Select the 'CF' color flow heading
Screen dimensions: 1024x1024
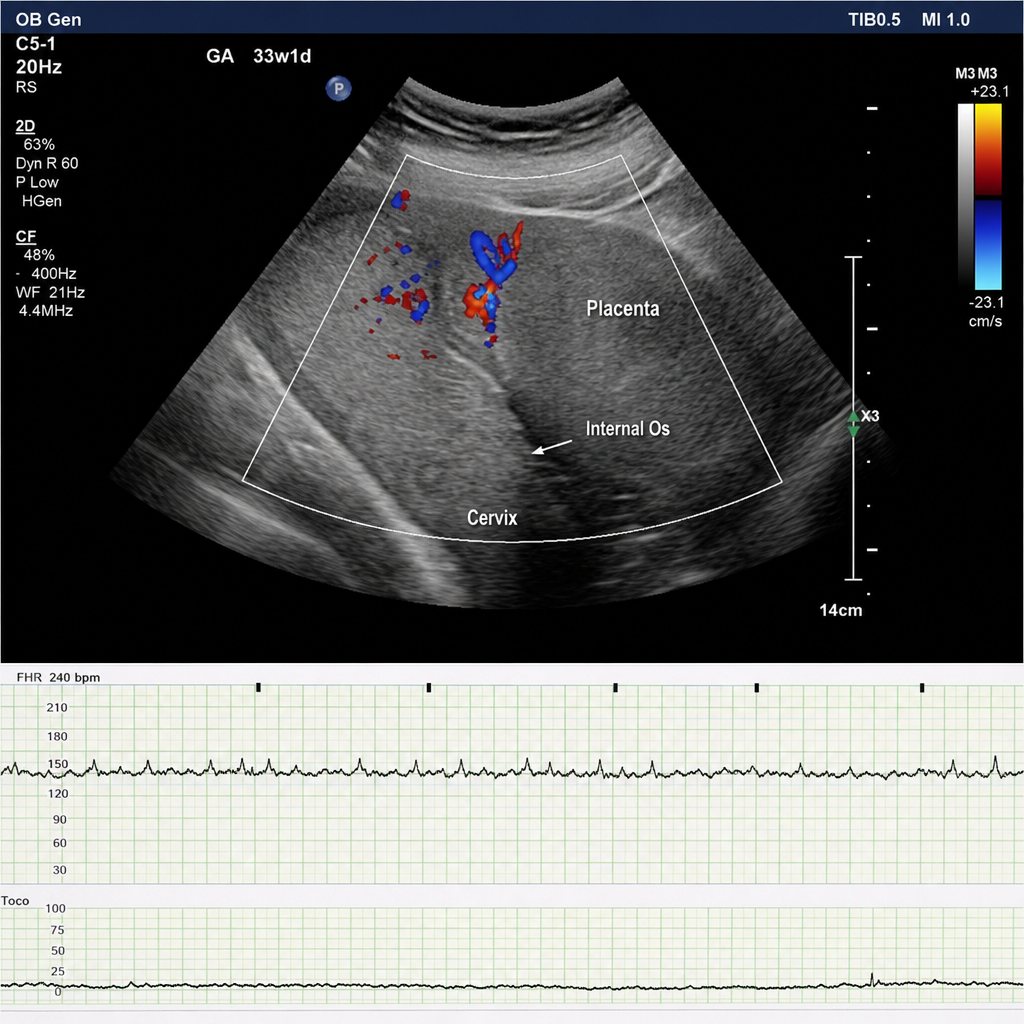25,236
